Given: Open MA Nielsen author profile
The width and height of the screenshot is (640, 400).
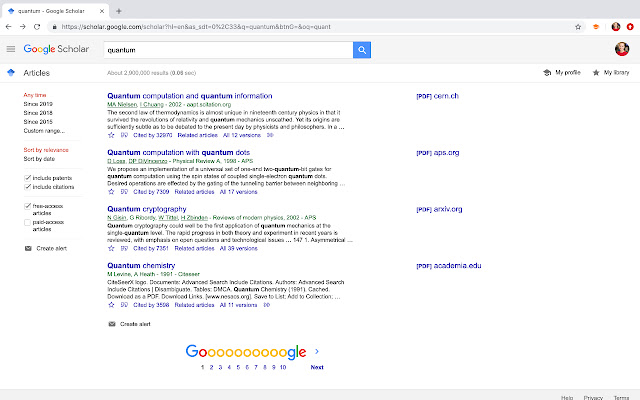Looking at the screenshot, I should pos(122,104).
